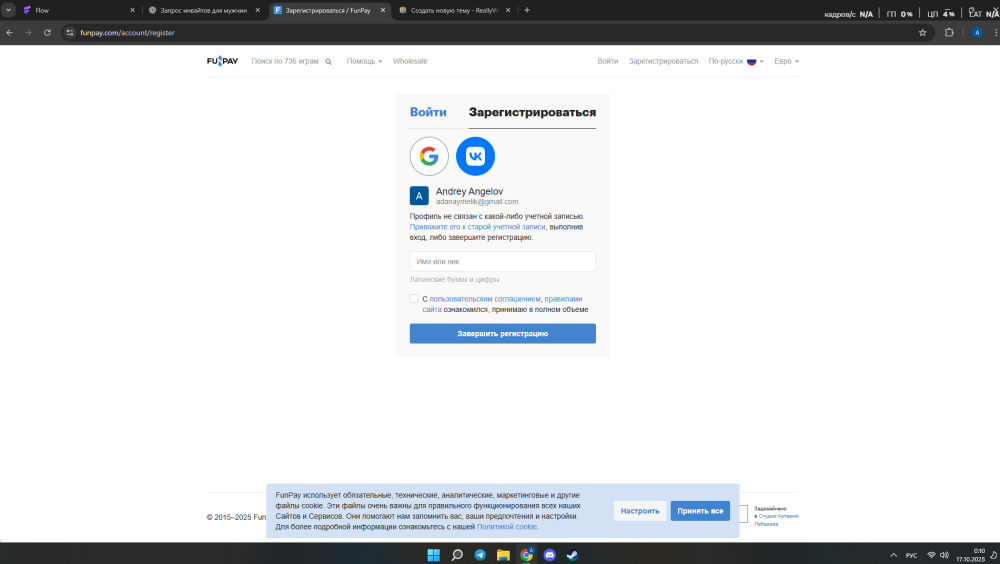This screenshot has width=1000, height=564.
Task: Open the network Wi-Fi tray icon
Action: pyautogui.click(x=932, y=555)
